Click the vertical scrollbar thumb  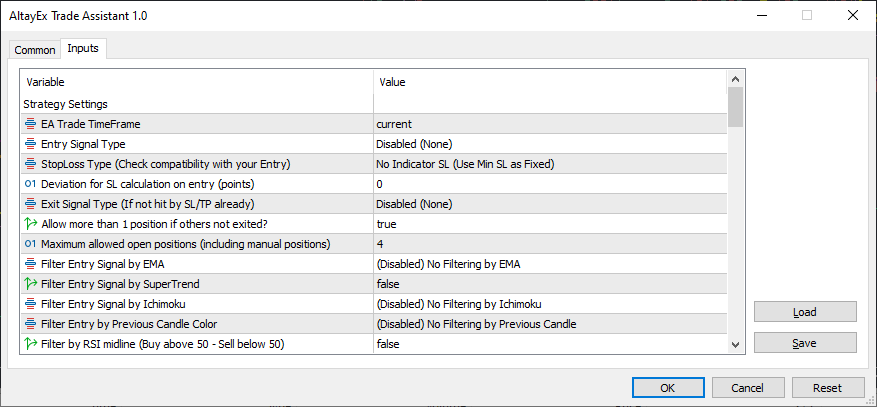click(x=735, y=107)
